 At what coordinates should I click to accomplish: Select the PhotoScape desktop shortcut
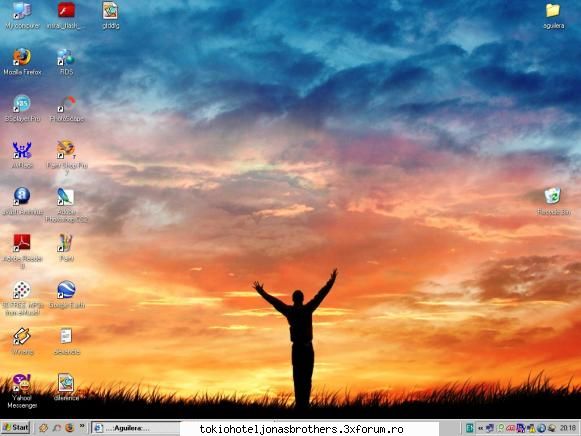(x=67, y=109)
